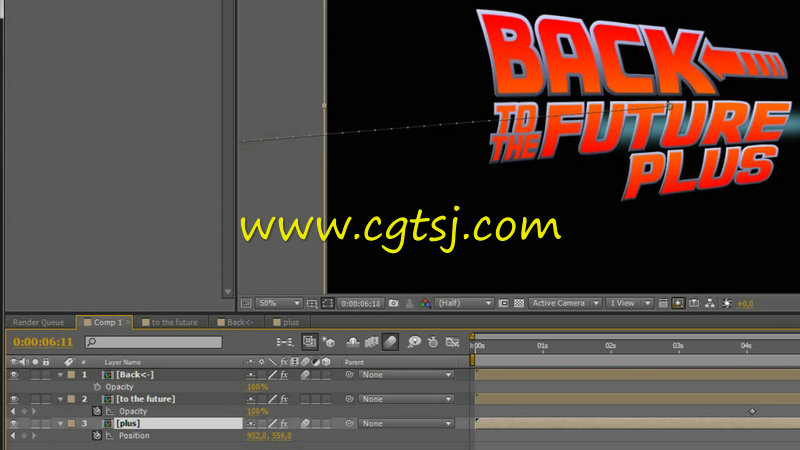This screenshot has width=800, height=450.
Task: Open the grid and guide options icon
Action: (312, 303)
